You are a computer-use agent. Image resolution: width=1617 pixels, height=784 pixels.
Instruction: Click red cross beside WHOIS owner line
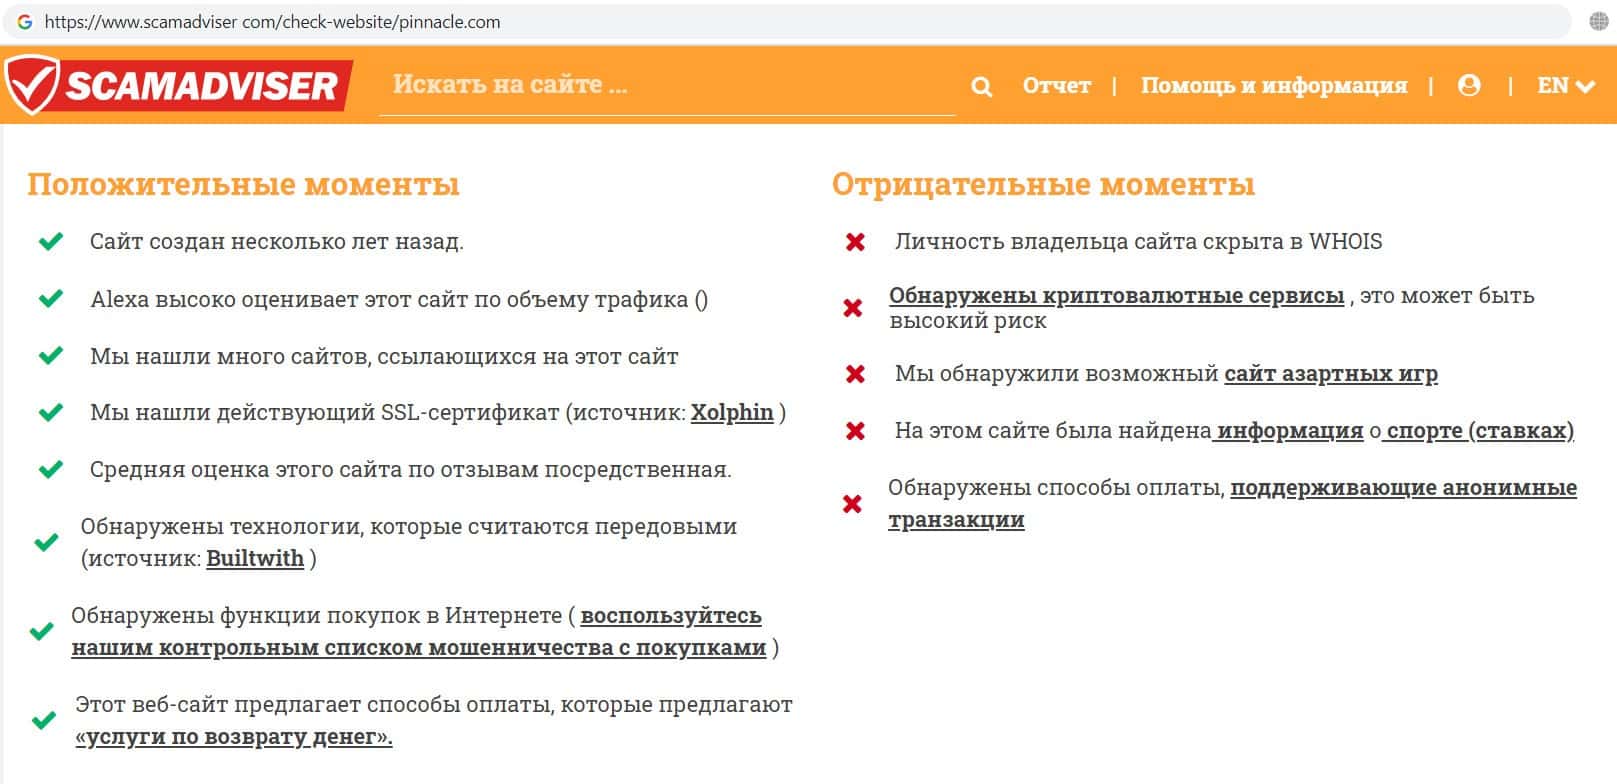855,242
